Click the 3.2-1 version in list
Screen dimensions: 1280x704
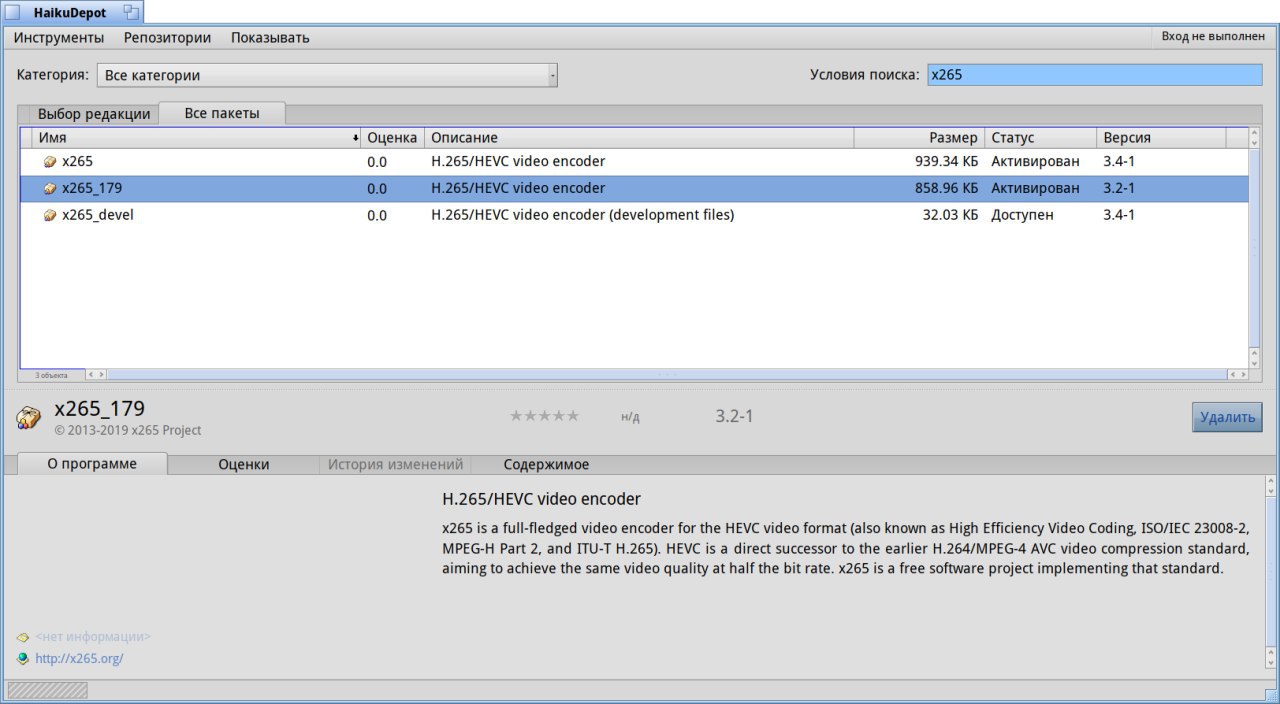[x=1118, y=188]
